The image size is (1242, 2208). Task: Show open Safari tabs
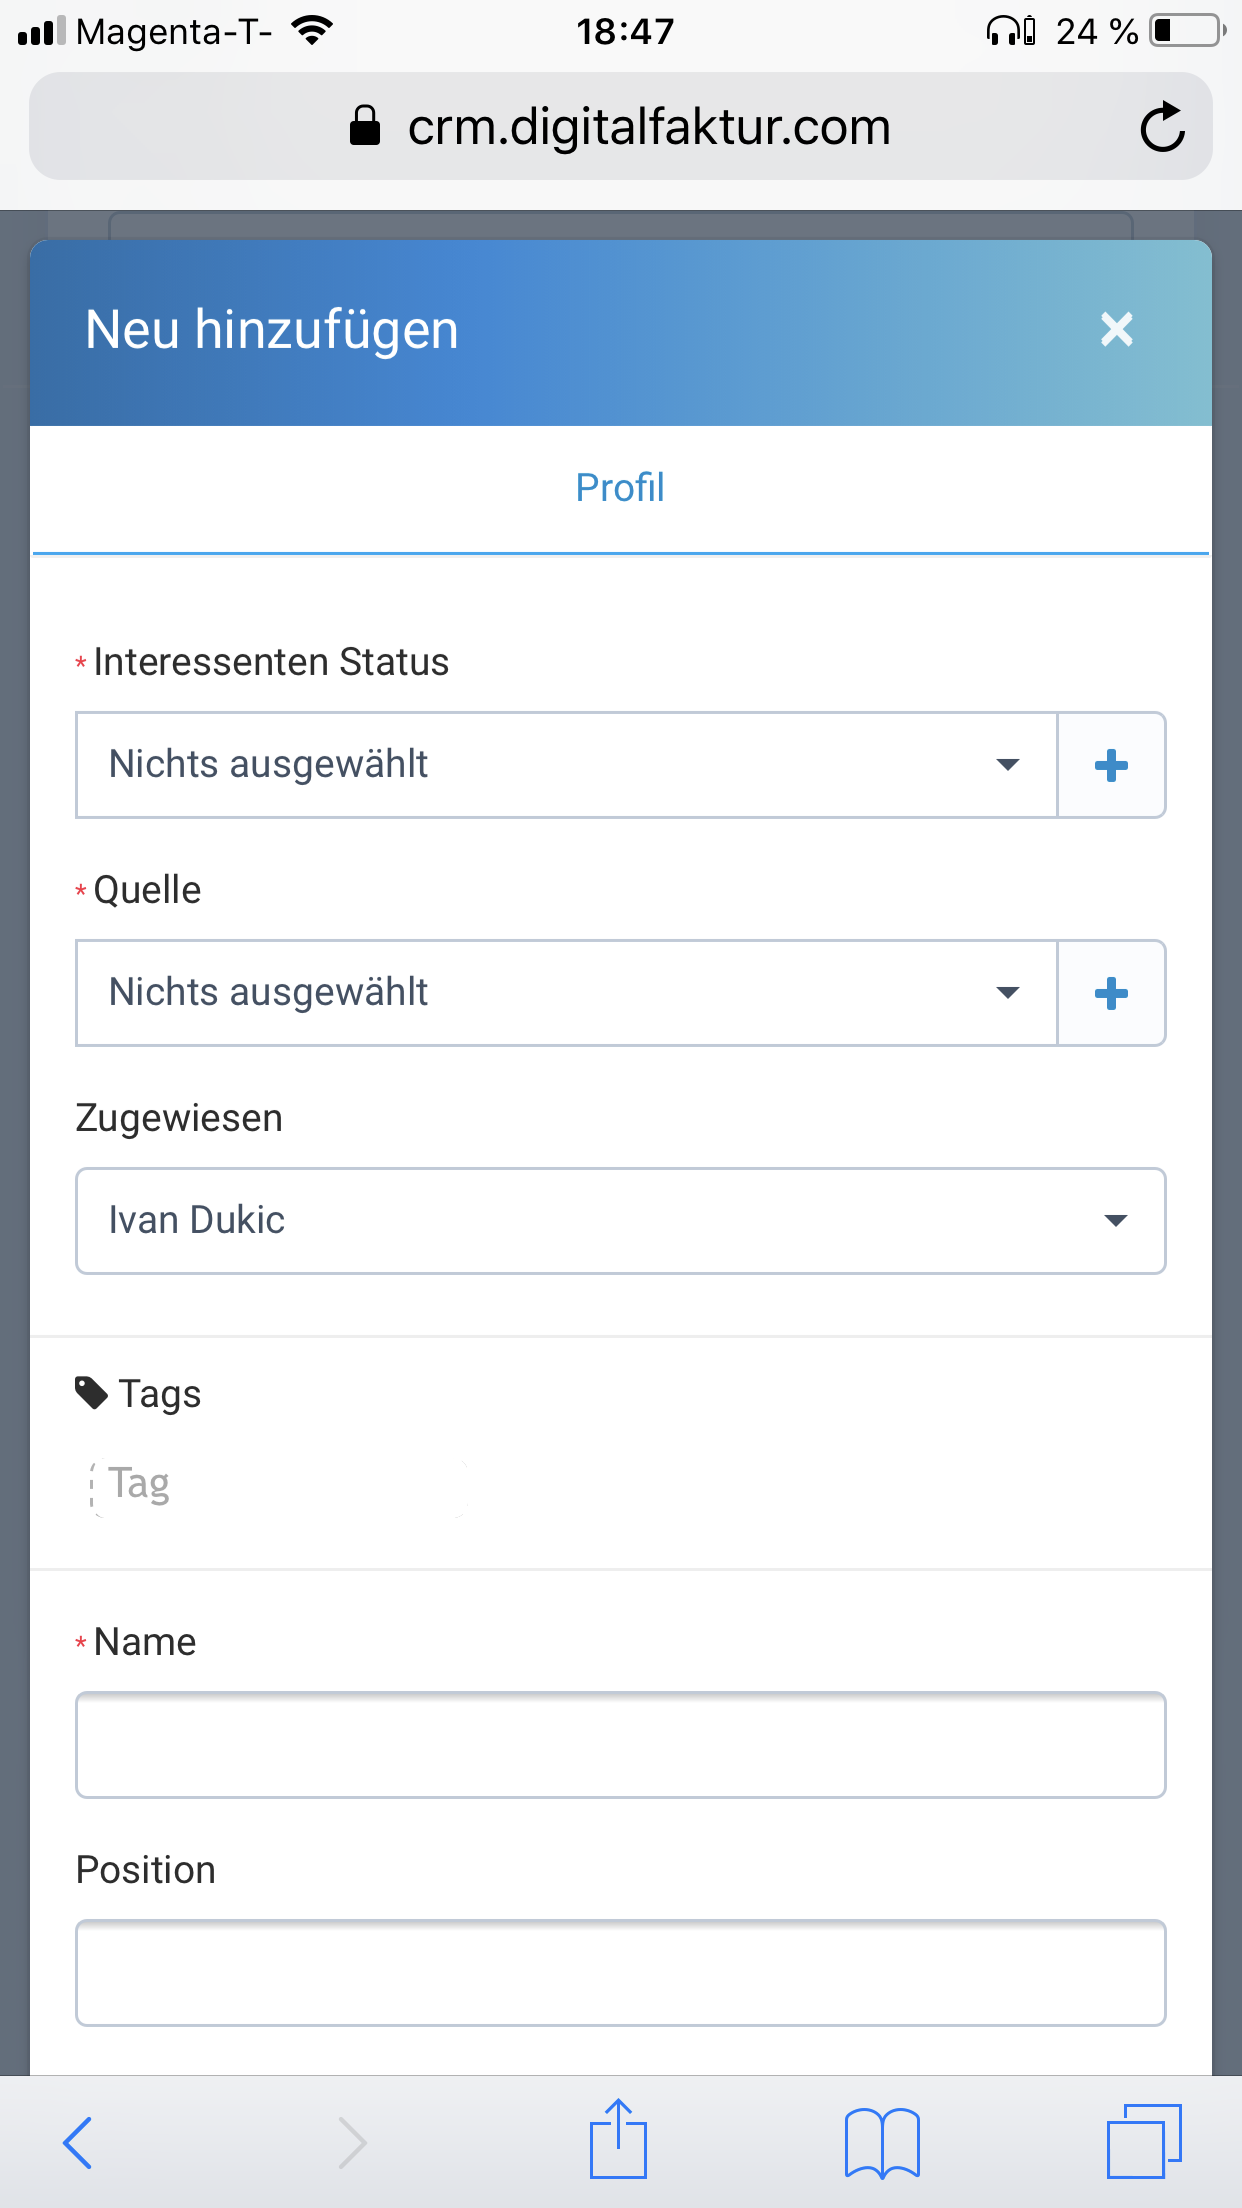click(x=1144, y=2140)
